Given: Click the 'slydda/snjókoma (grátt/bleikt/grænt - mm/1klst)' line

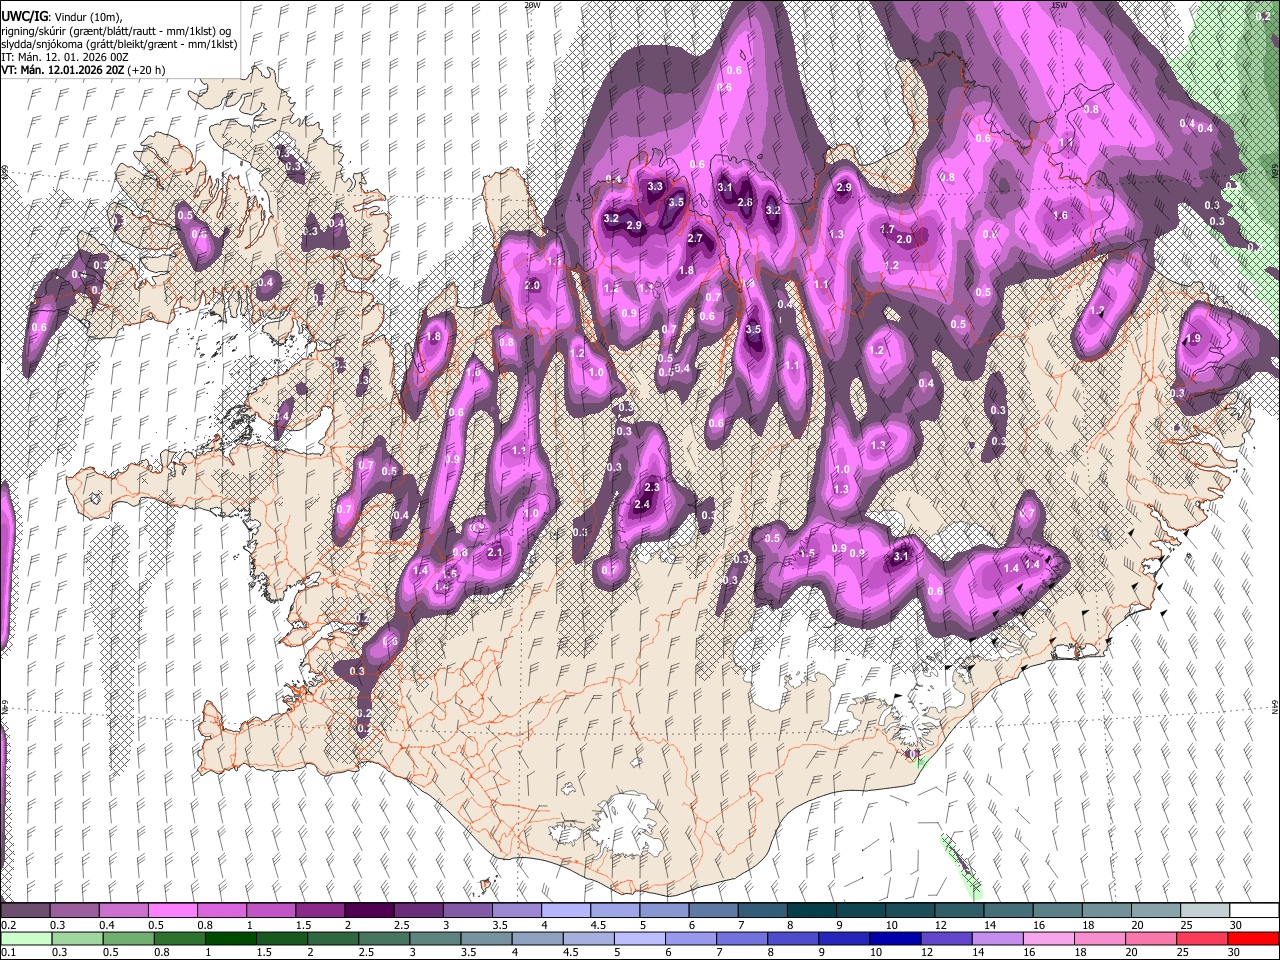Looking at the screenshot, I should tap(119, 44).
